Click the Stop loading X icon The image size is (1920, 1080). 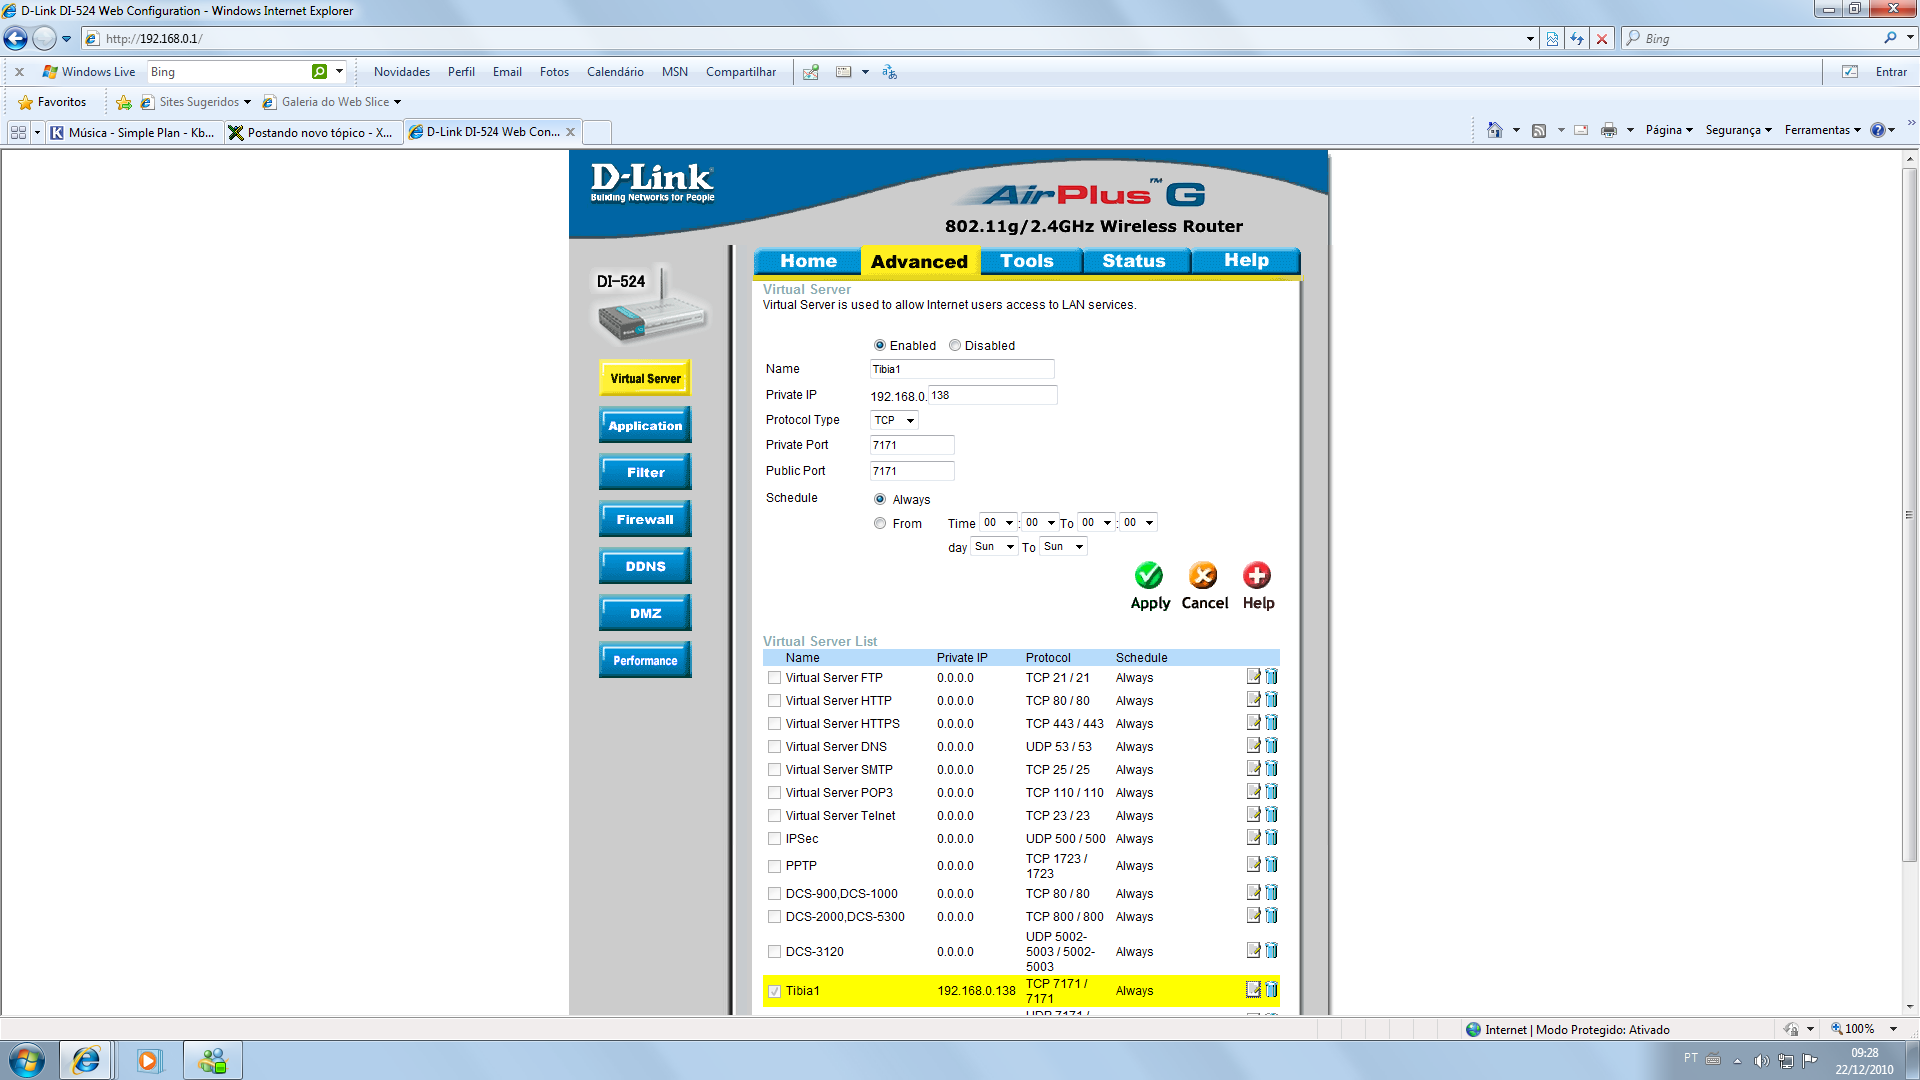pos(1602,39)
